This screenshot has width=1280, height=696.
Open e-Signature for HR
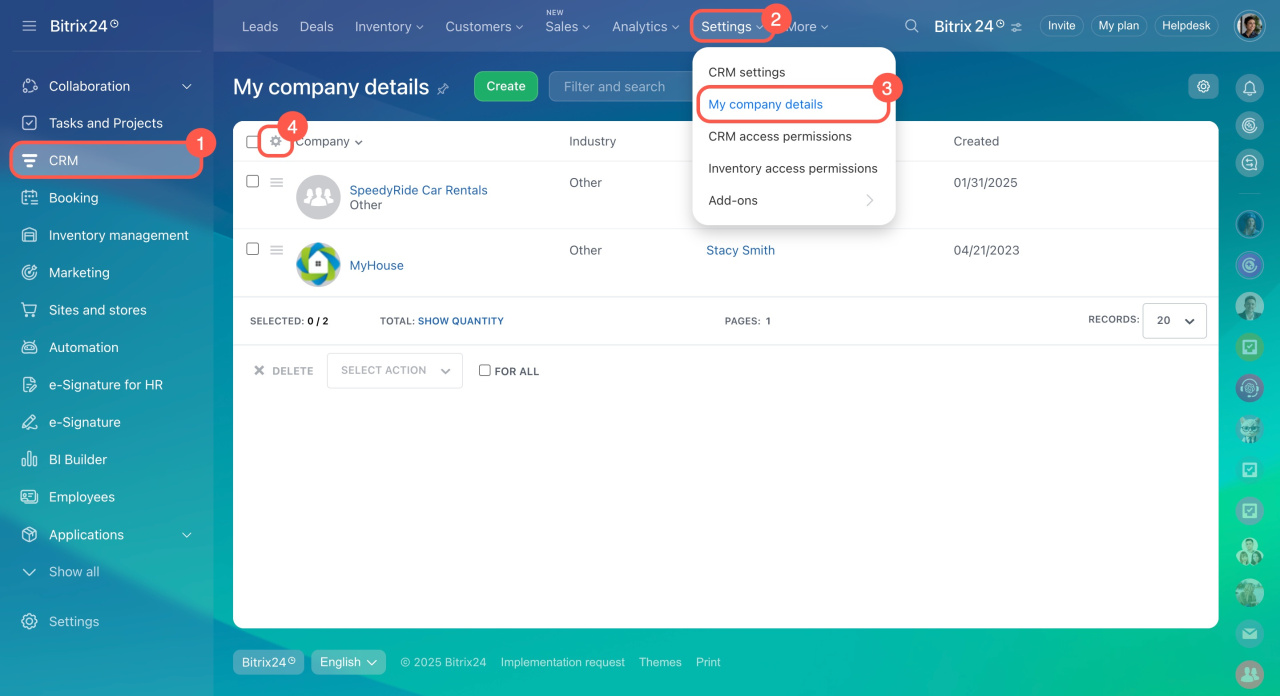tap(105, 385)
